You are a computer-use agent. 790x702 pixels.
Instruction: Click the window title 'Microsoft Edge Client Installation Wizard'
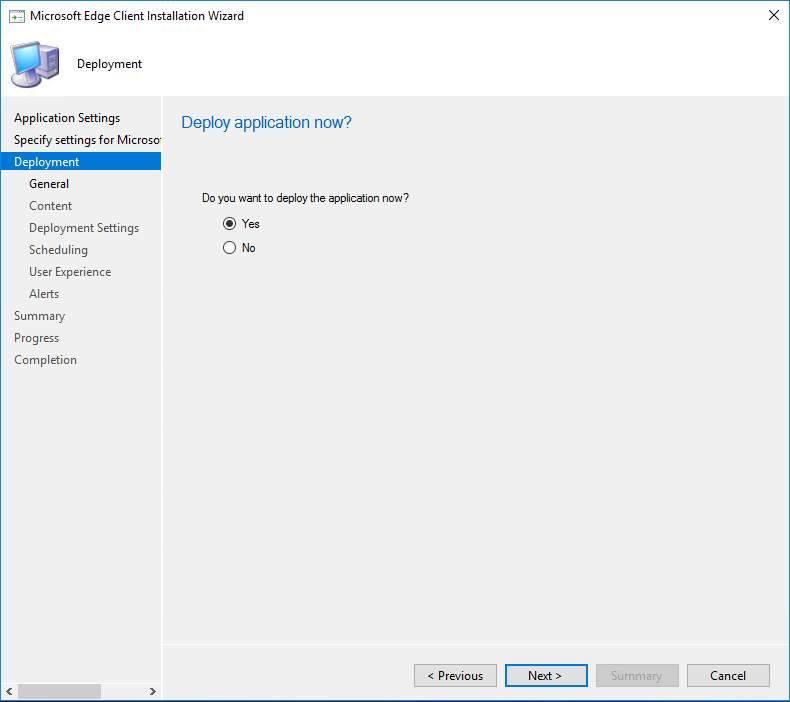[x=137, y=16]
